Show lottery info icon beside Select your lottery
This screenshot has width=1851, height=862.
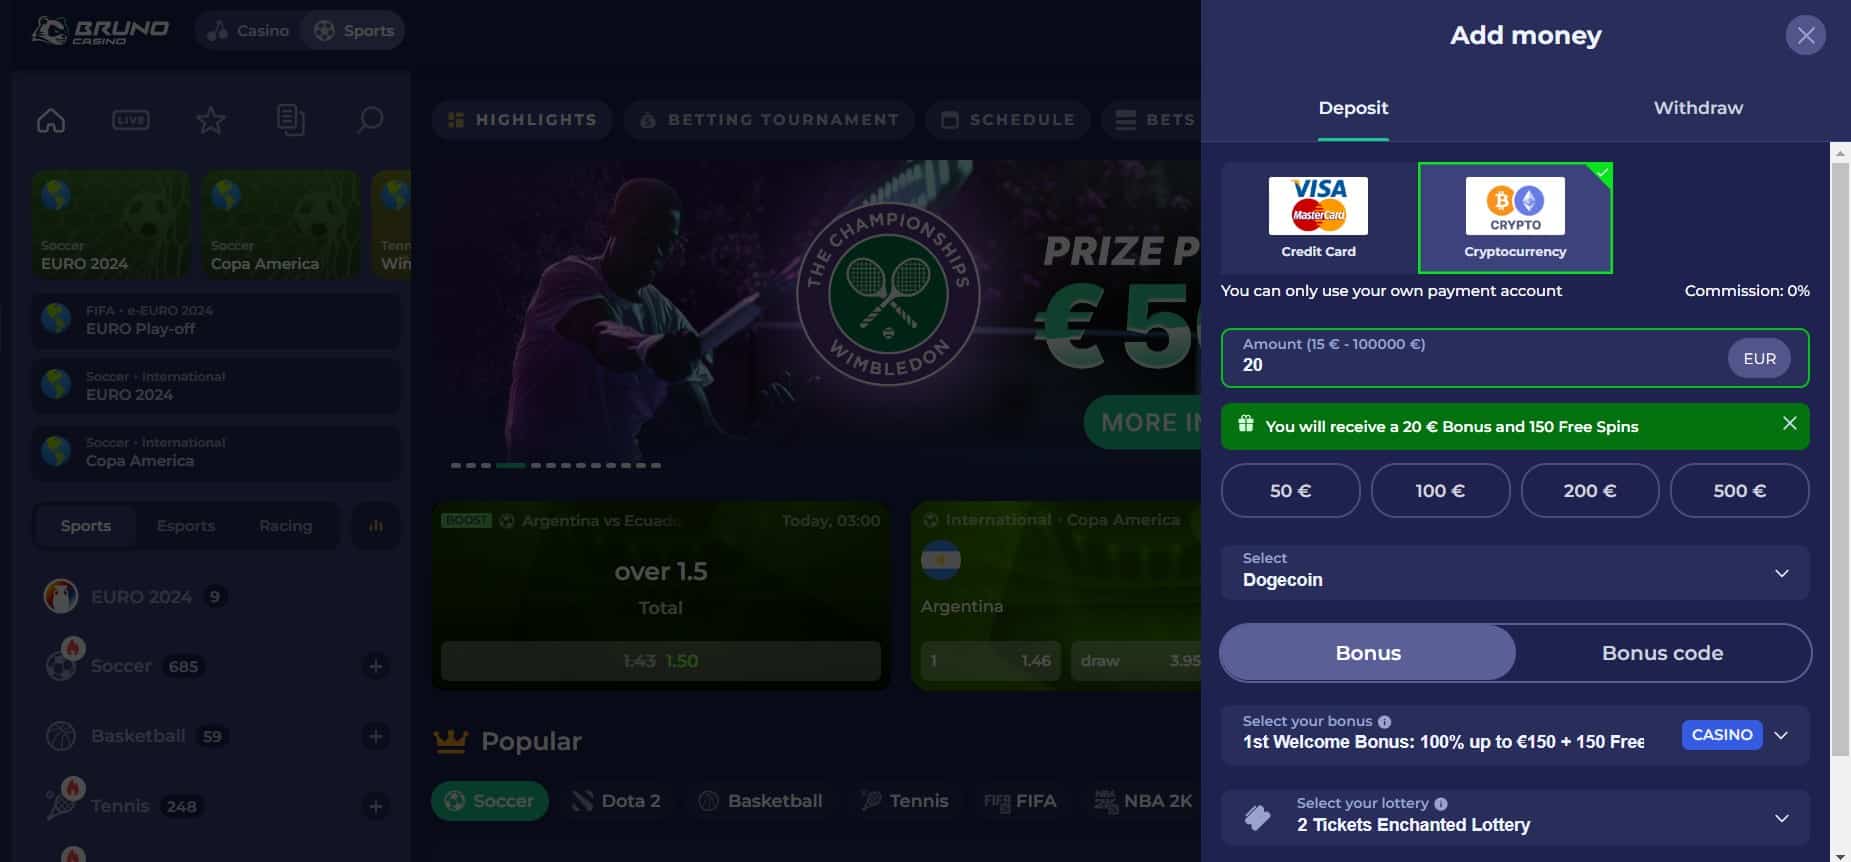point(1441,804)
